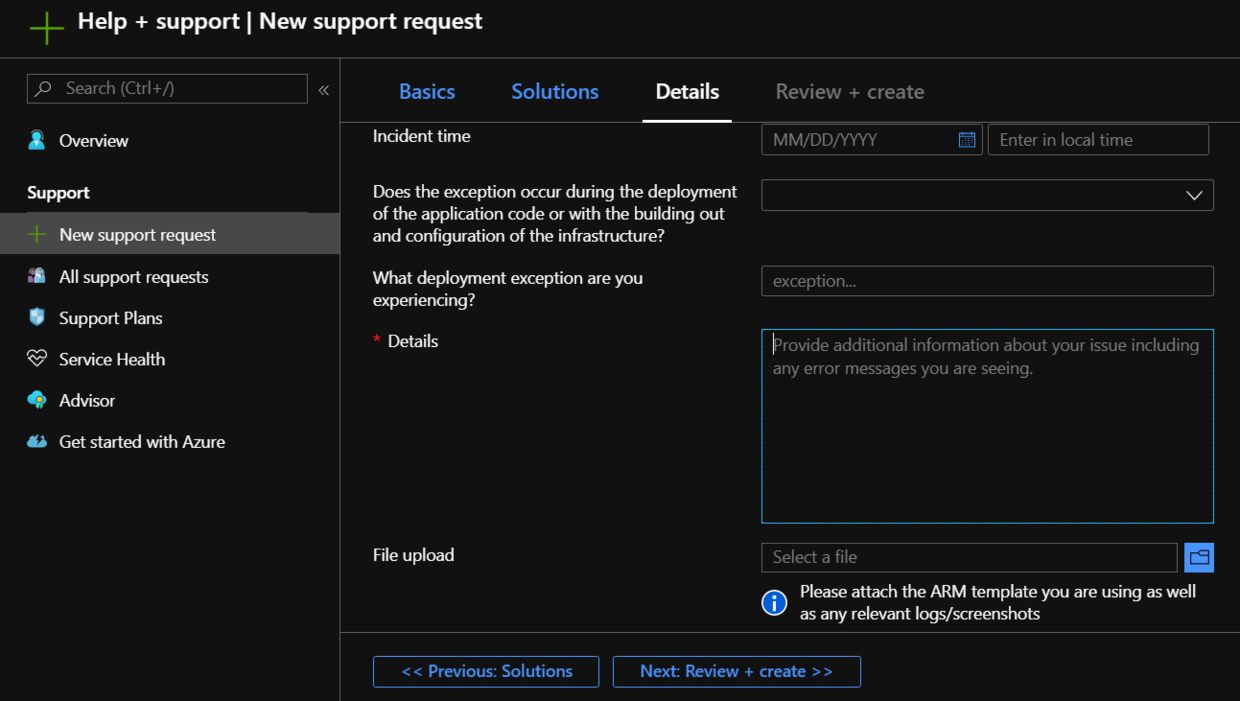Click the Overview person icon in sidebar
Image resolution: width=1240 pixels, height=701 pixels.
(37, 140)
